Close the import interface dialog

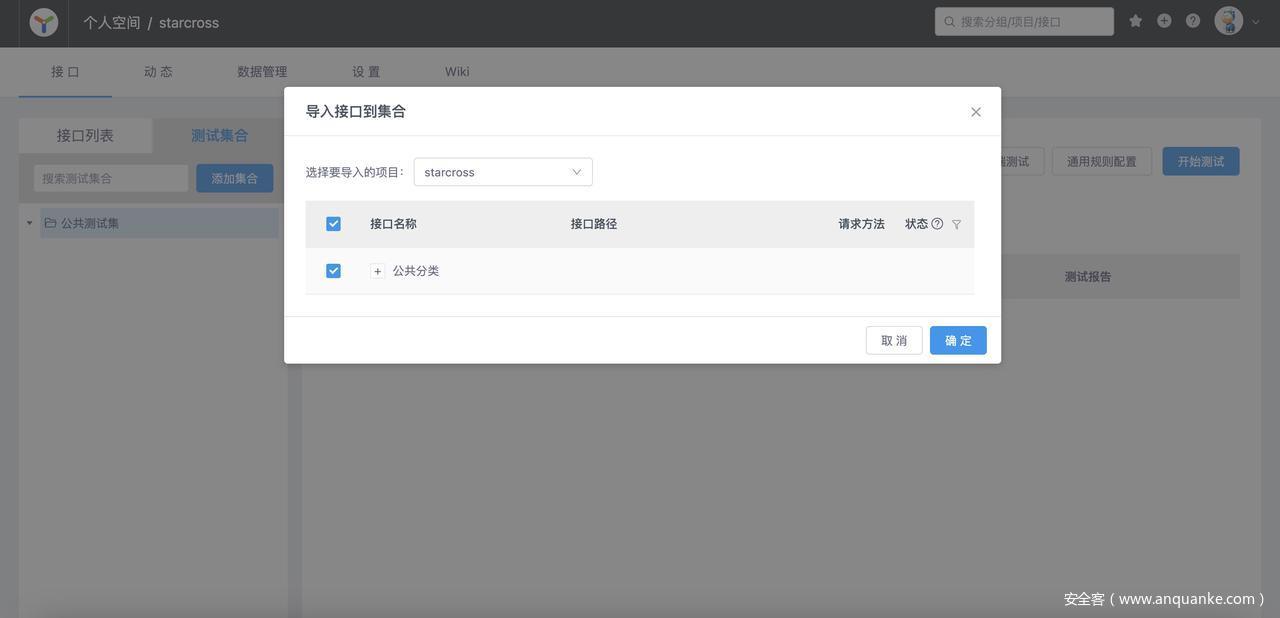(976, 112)
